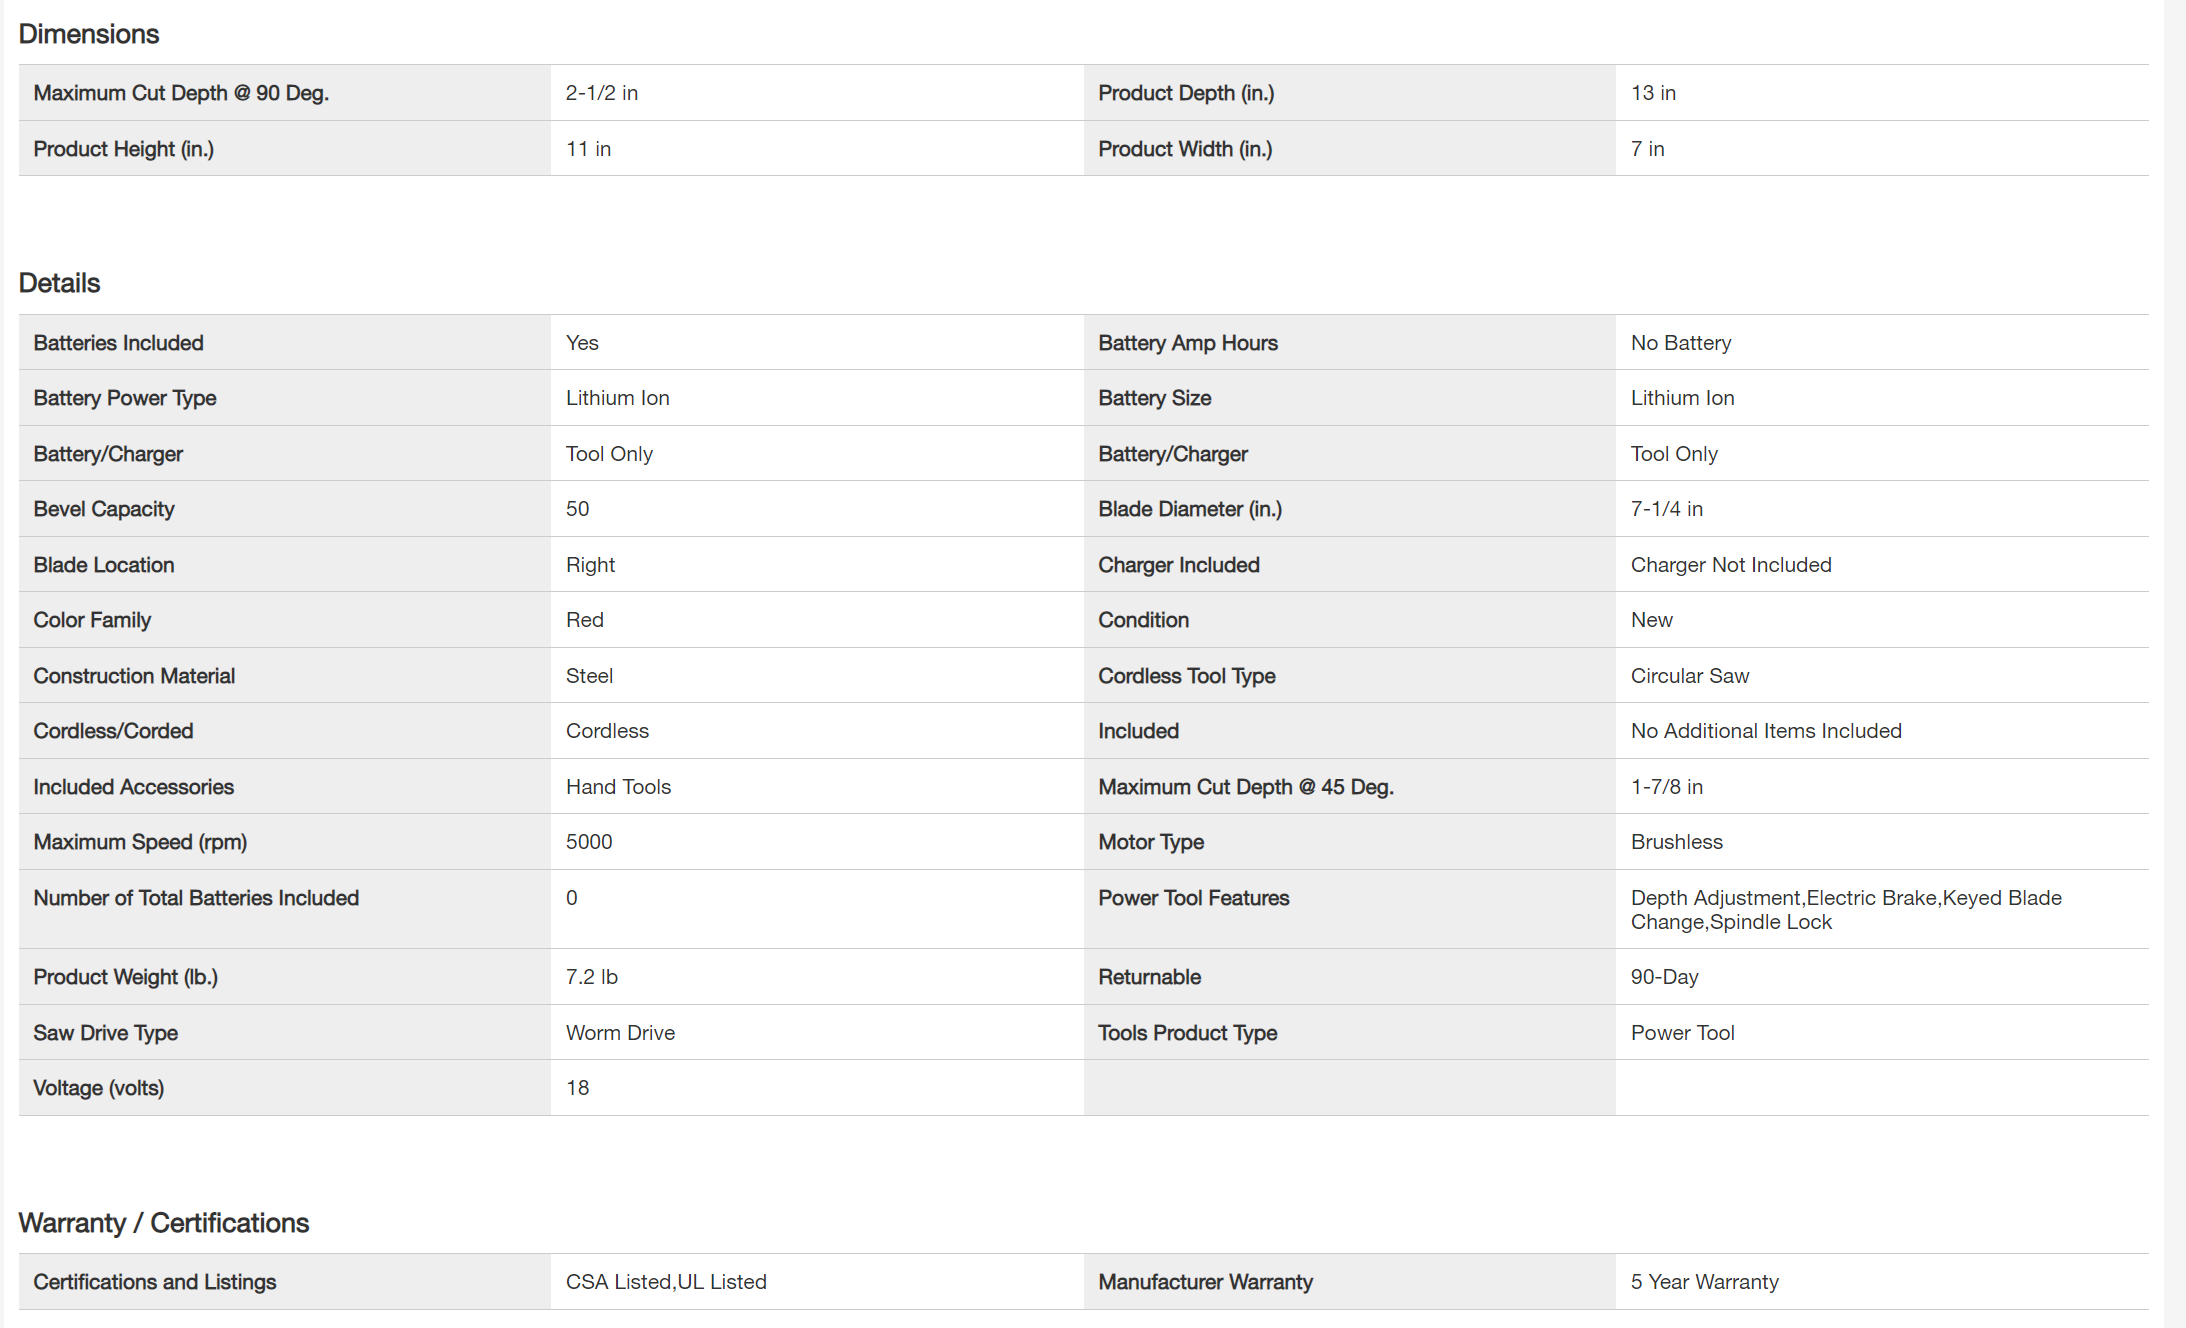The image size is (2186, 1328).
Task: Select the 2-1/2 in cut depth value
Action: pos(602,93)
